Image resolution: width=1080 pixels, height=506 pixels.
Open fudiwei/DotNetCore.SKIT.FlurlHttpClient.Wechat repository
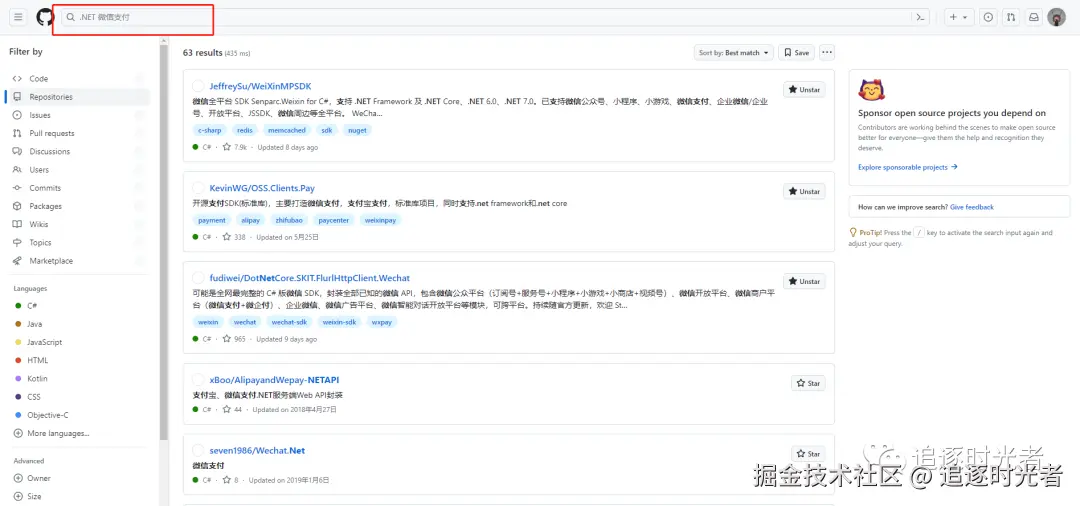coord(309,278)
